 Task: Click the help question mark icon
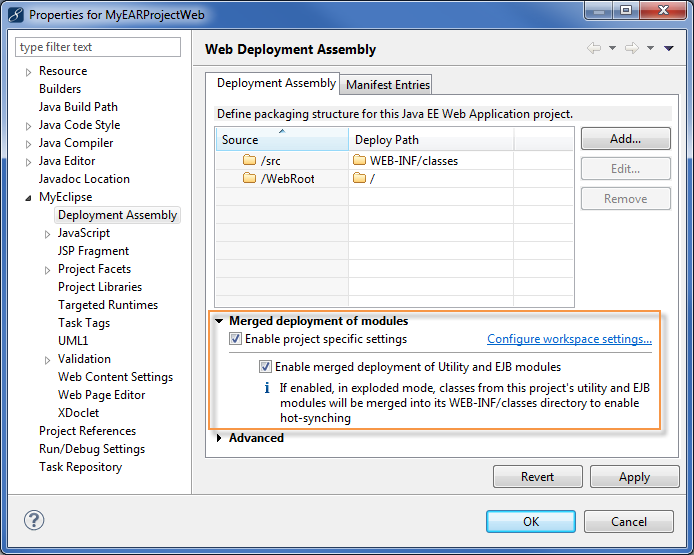coord(34,521)
